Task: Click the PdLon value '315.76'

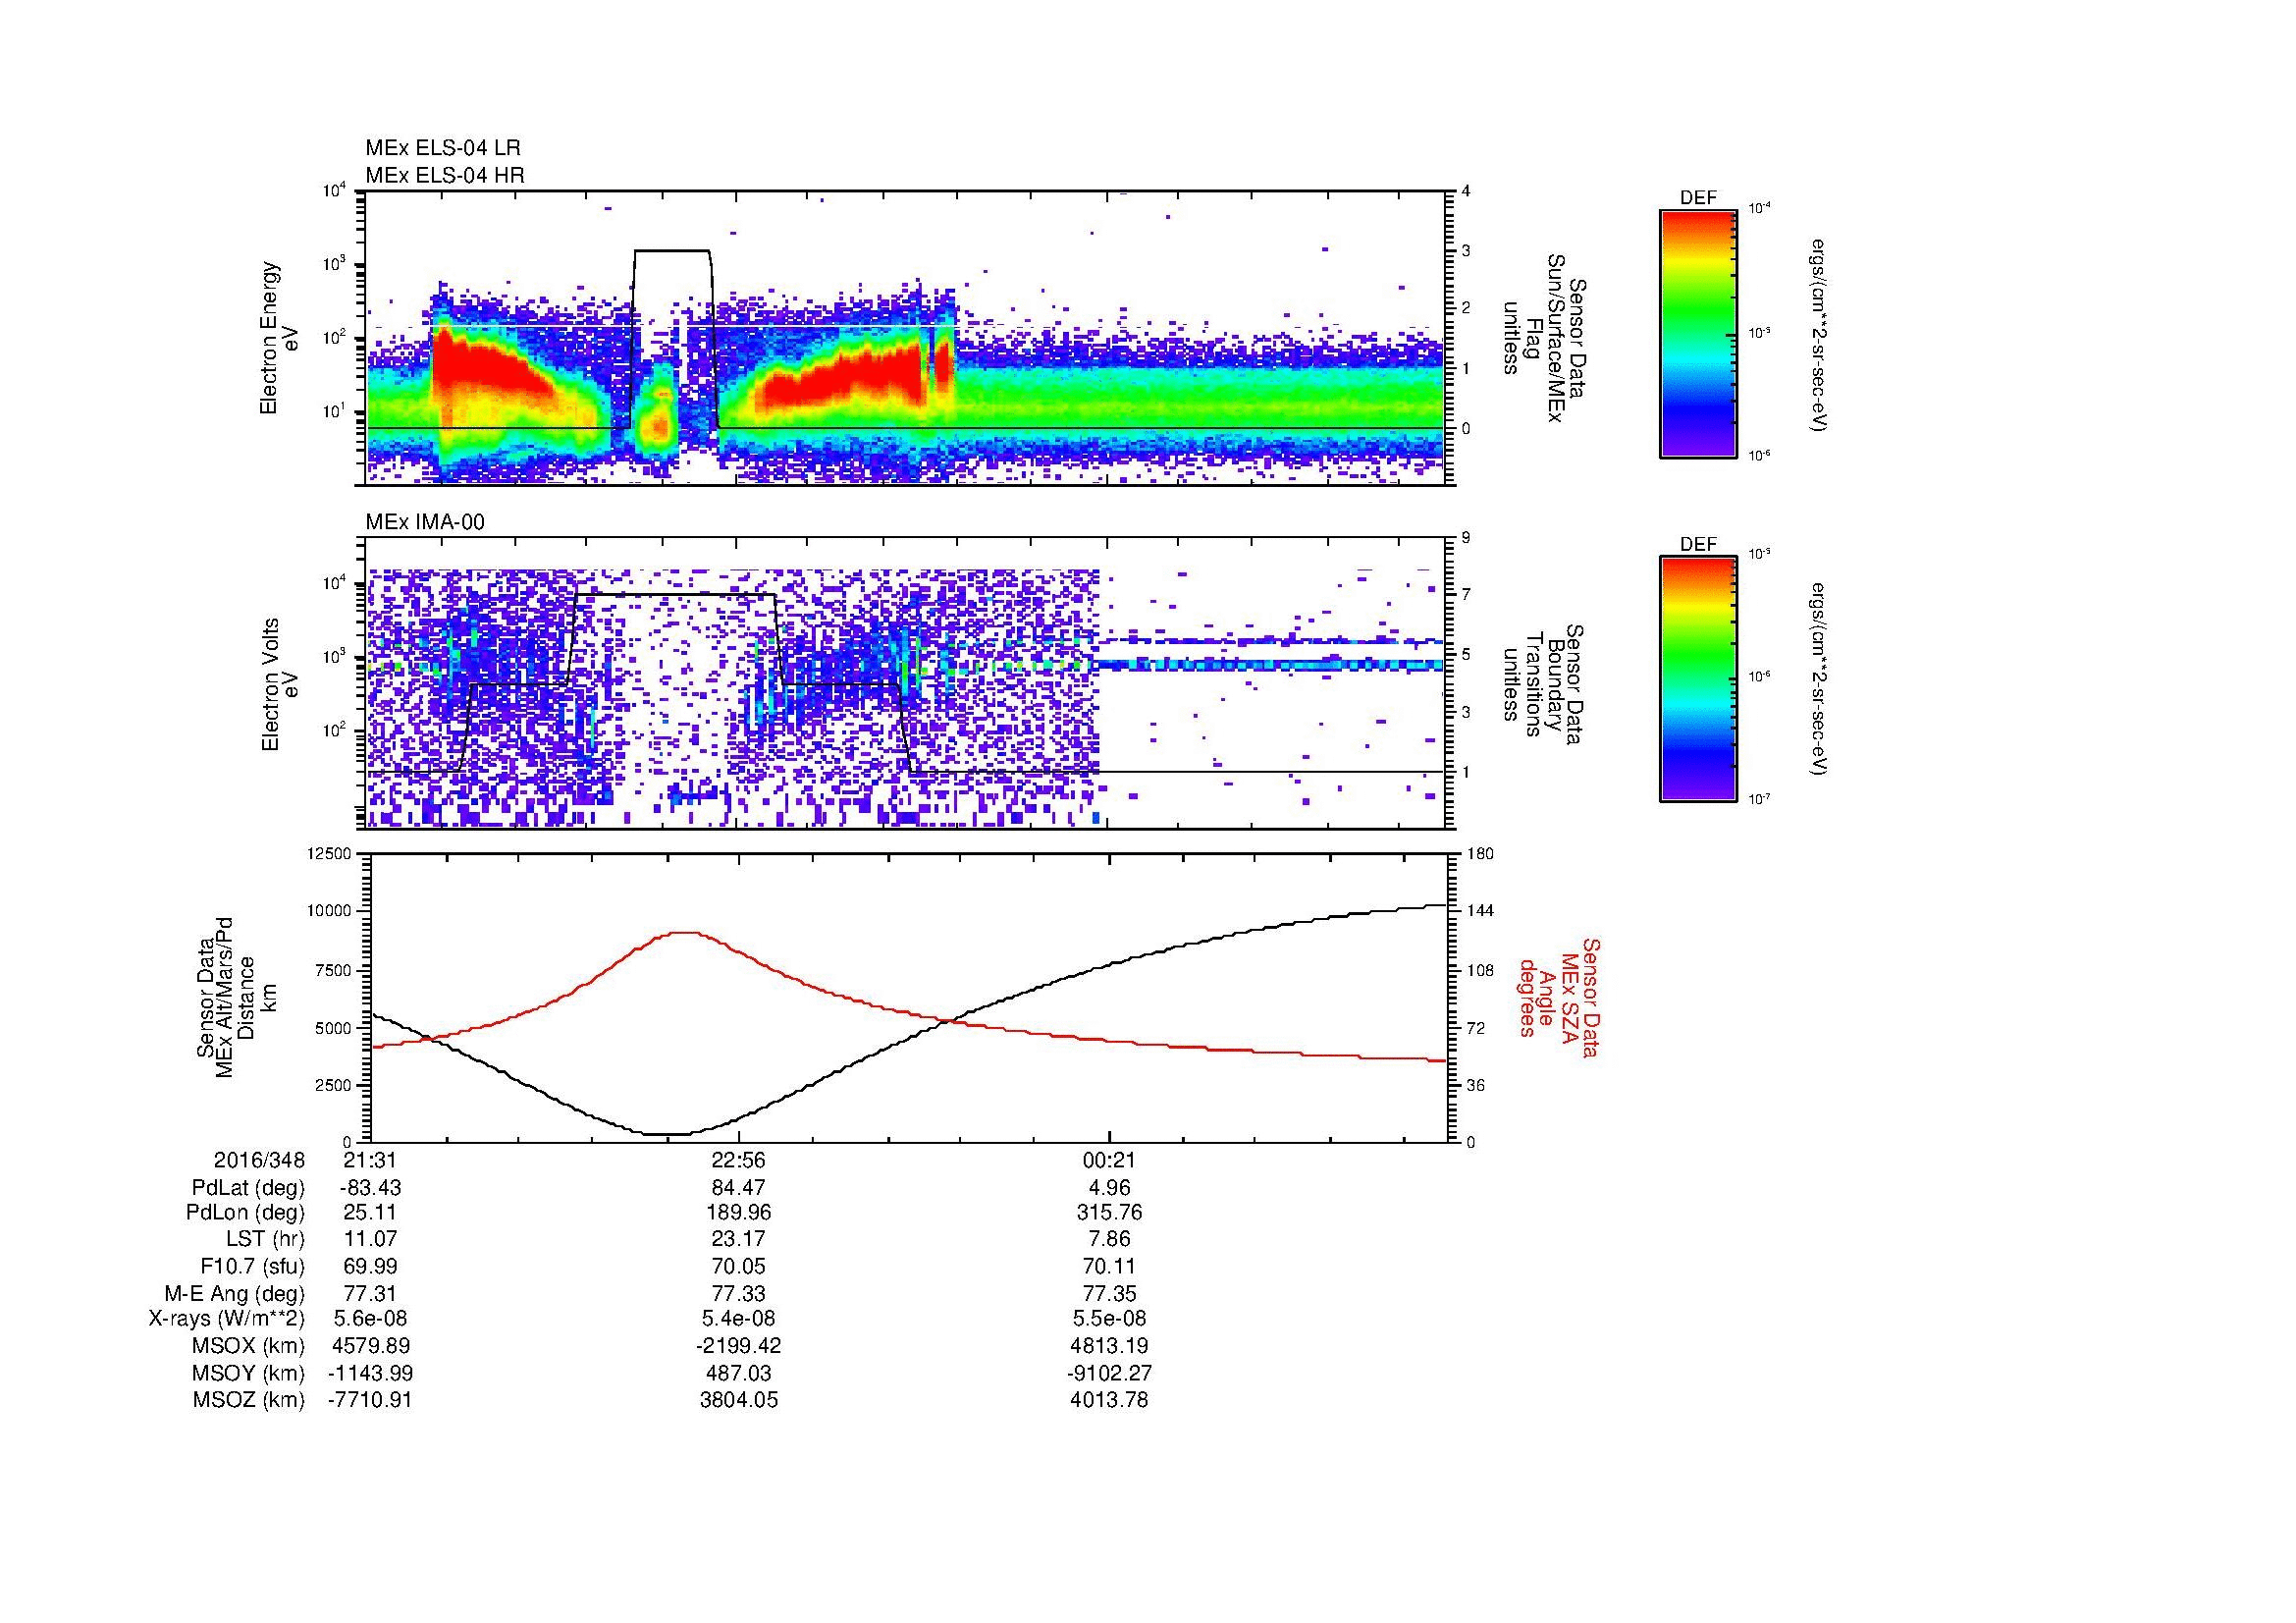Action: (1108, 1213)
